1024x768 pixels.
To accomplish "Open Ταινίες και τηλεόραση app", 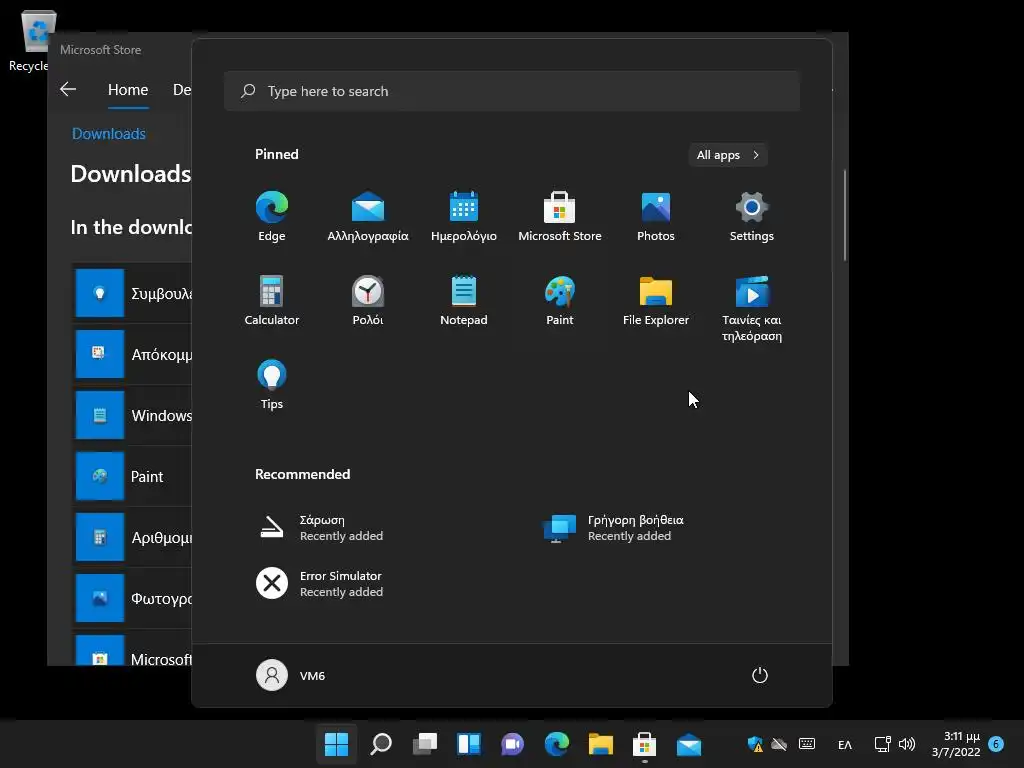I will (x=752, y=309).
